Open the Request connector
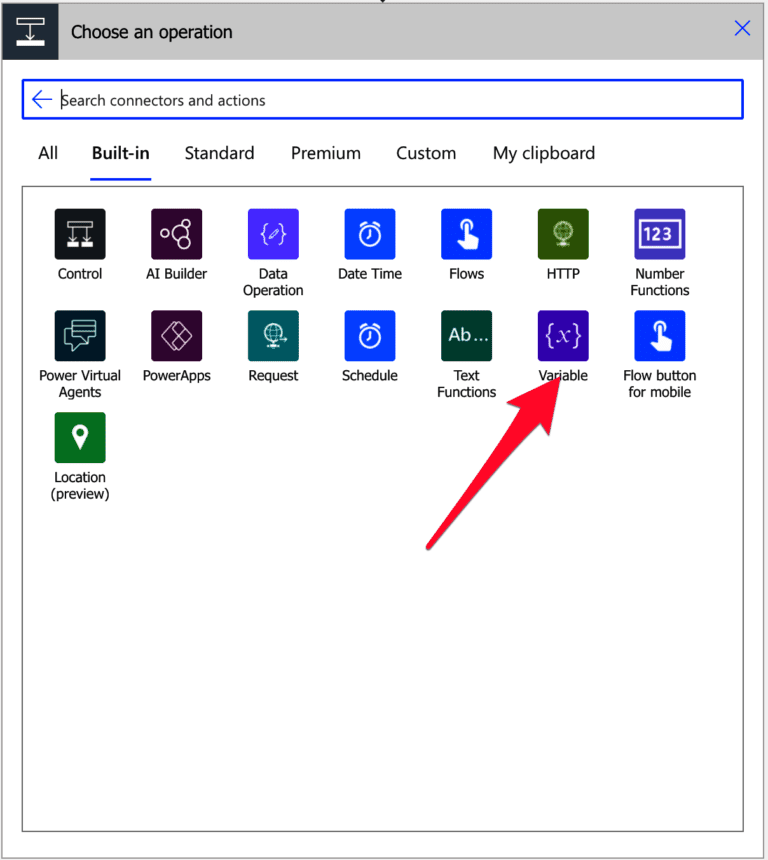The height and width of the screenshot is (860, 768). pos(273,336)
